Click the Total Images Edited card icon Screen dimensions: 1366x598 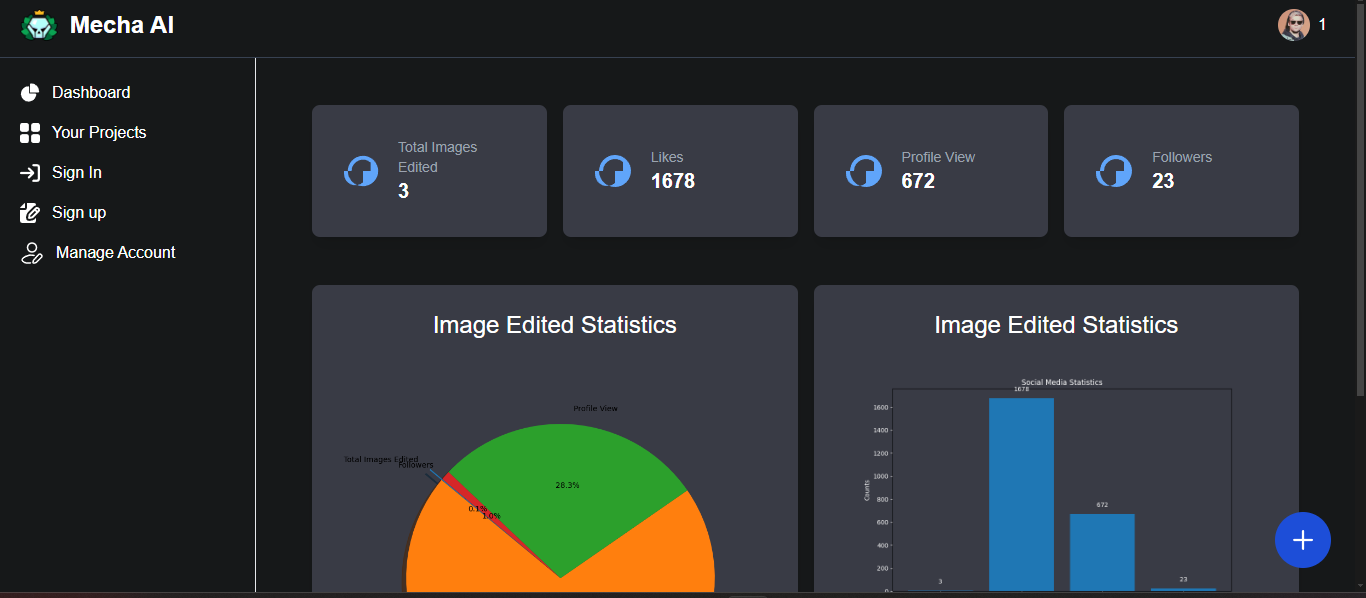click(361, 171)
